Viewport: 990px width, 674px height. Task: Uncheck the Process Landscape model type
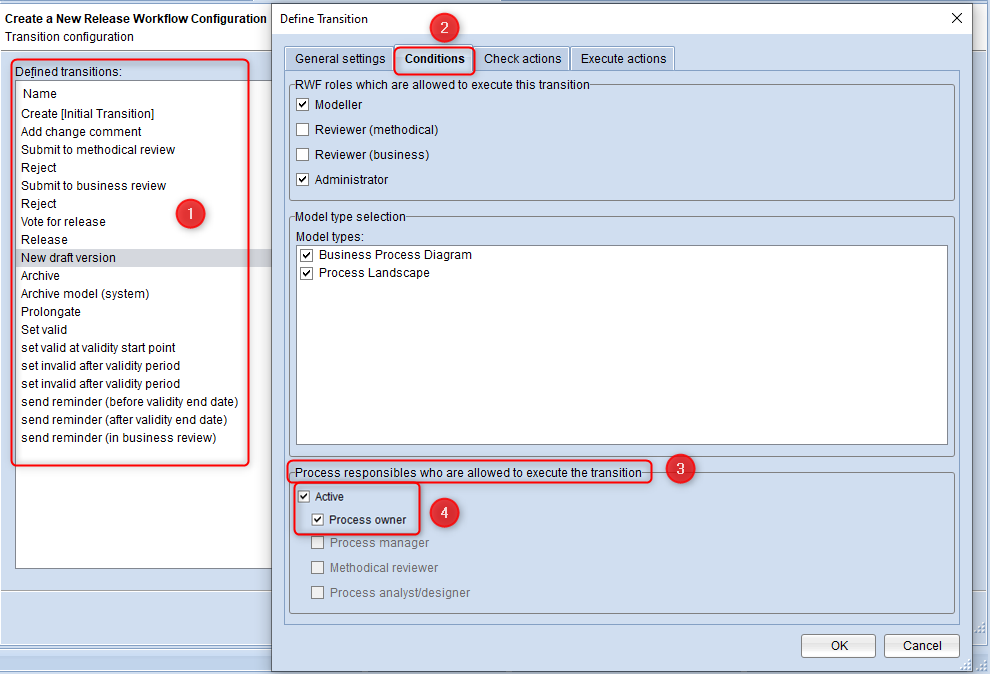click(307, 273)
